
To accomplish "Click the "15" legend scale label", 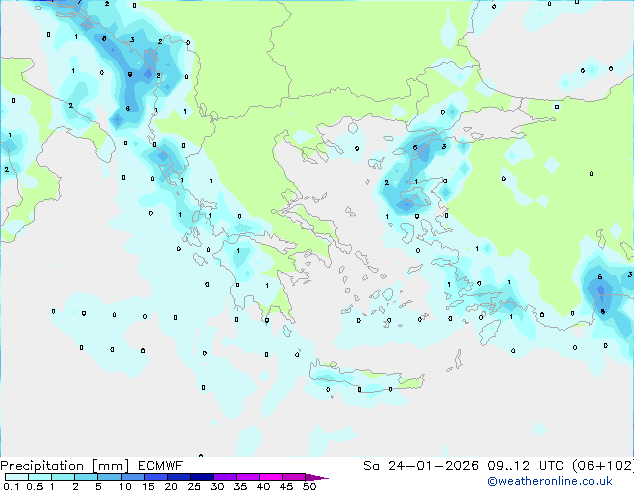I will tap(148, 486).
